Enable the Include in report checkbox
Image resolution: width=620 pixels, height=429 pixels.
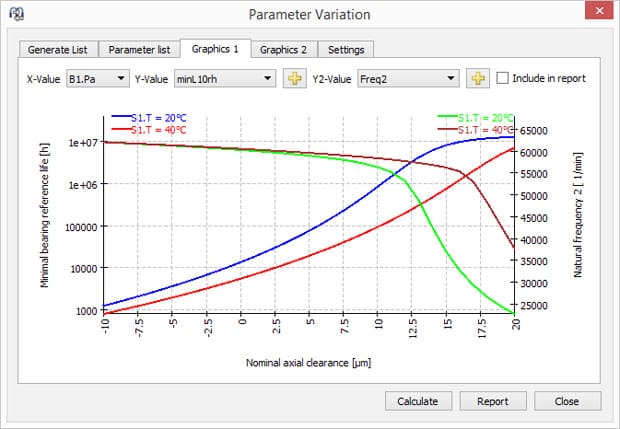(503, 78)
